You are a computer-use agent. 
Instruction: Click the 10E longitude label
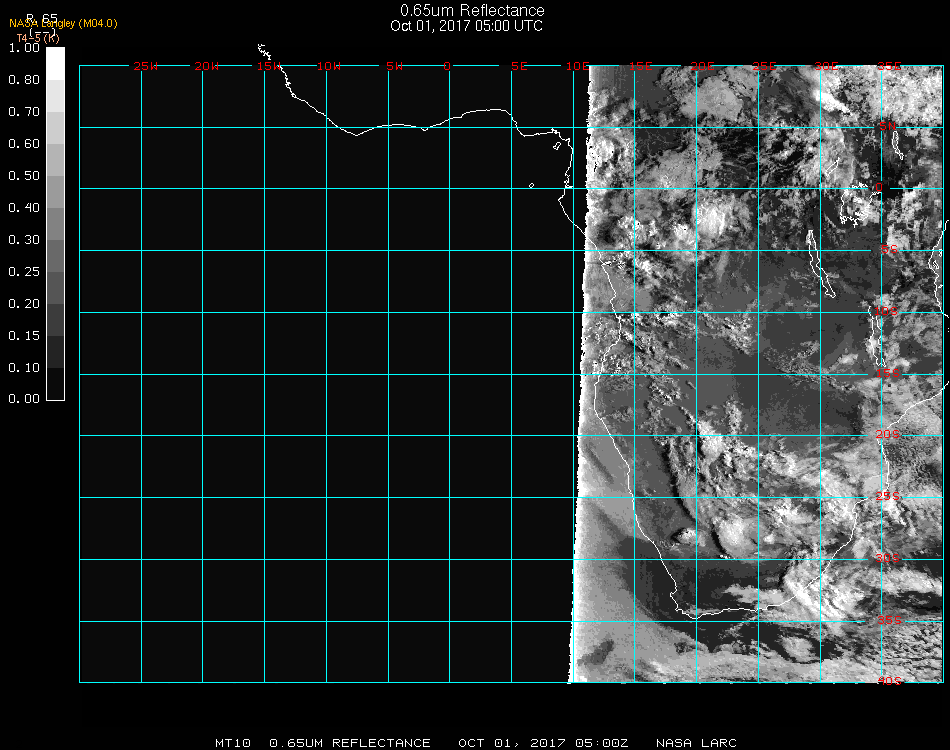click(x=578, y=66)
